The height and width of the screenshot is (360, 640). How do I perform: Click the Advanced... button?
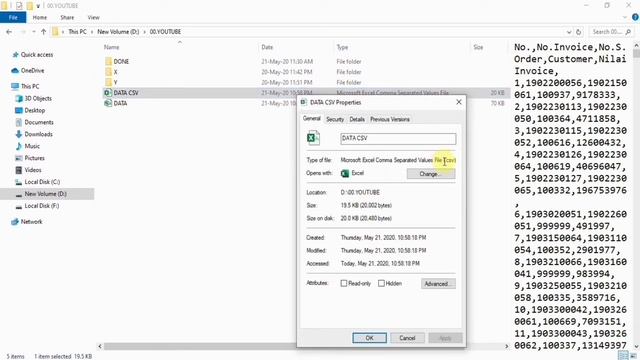(438, 284)
